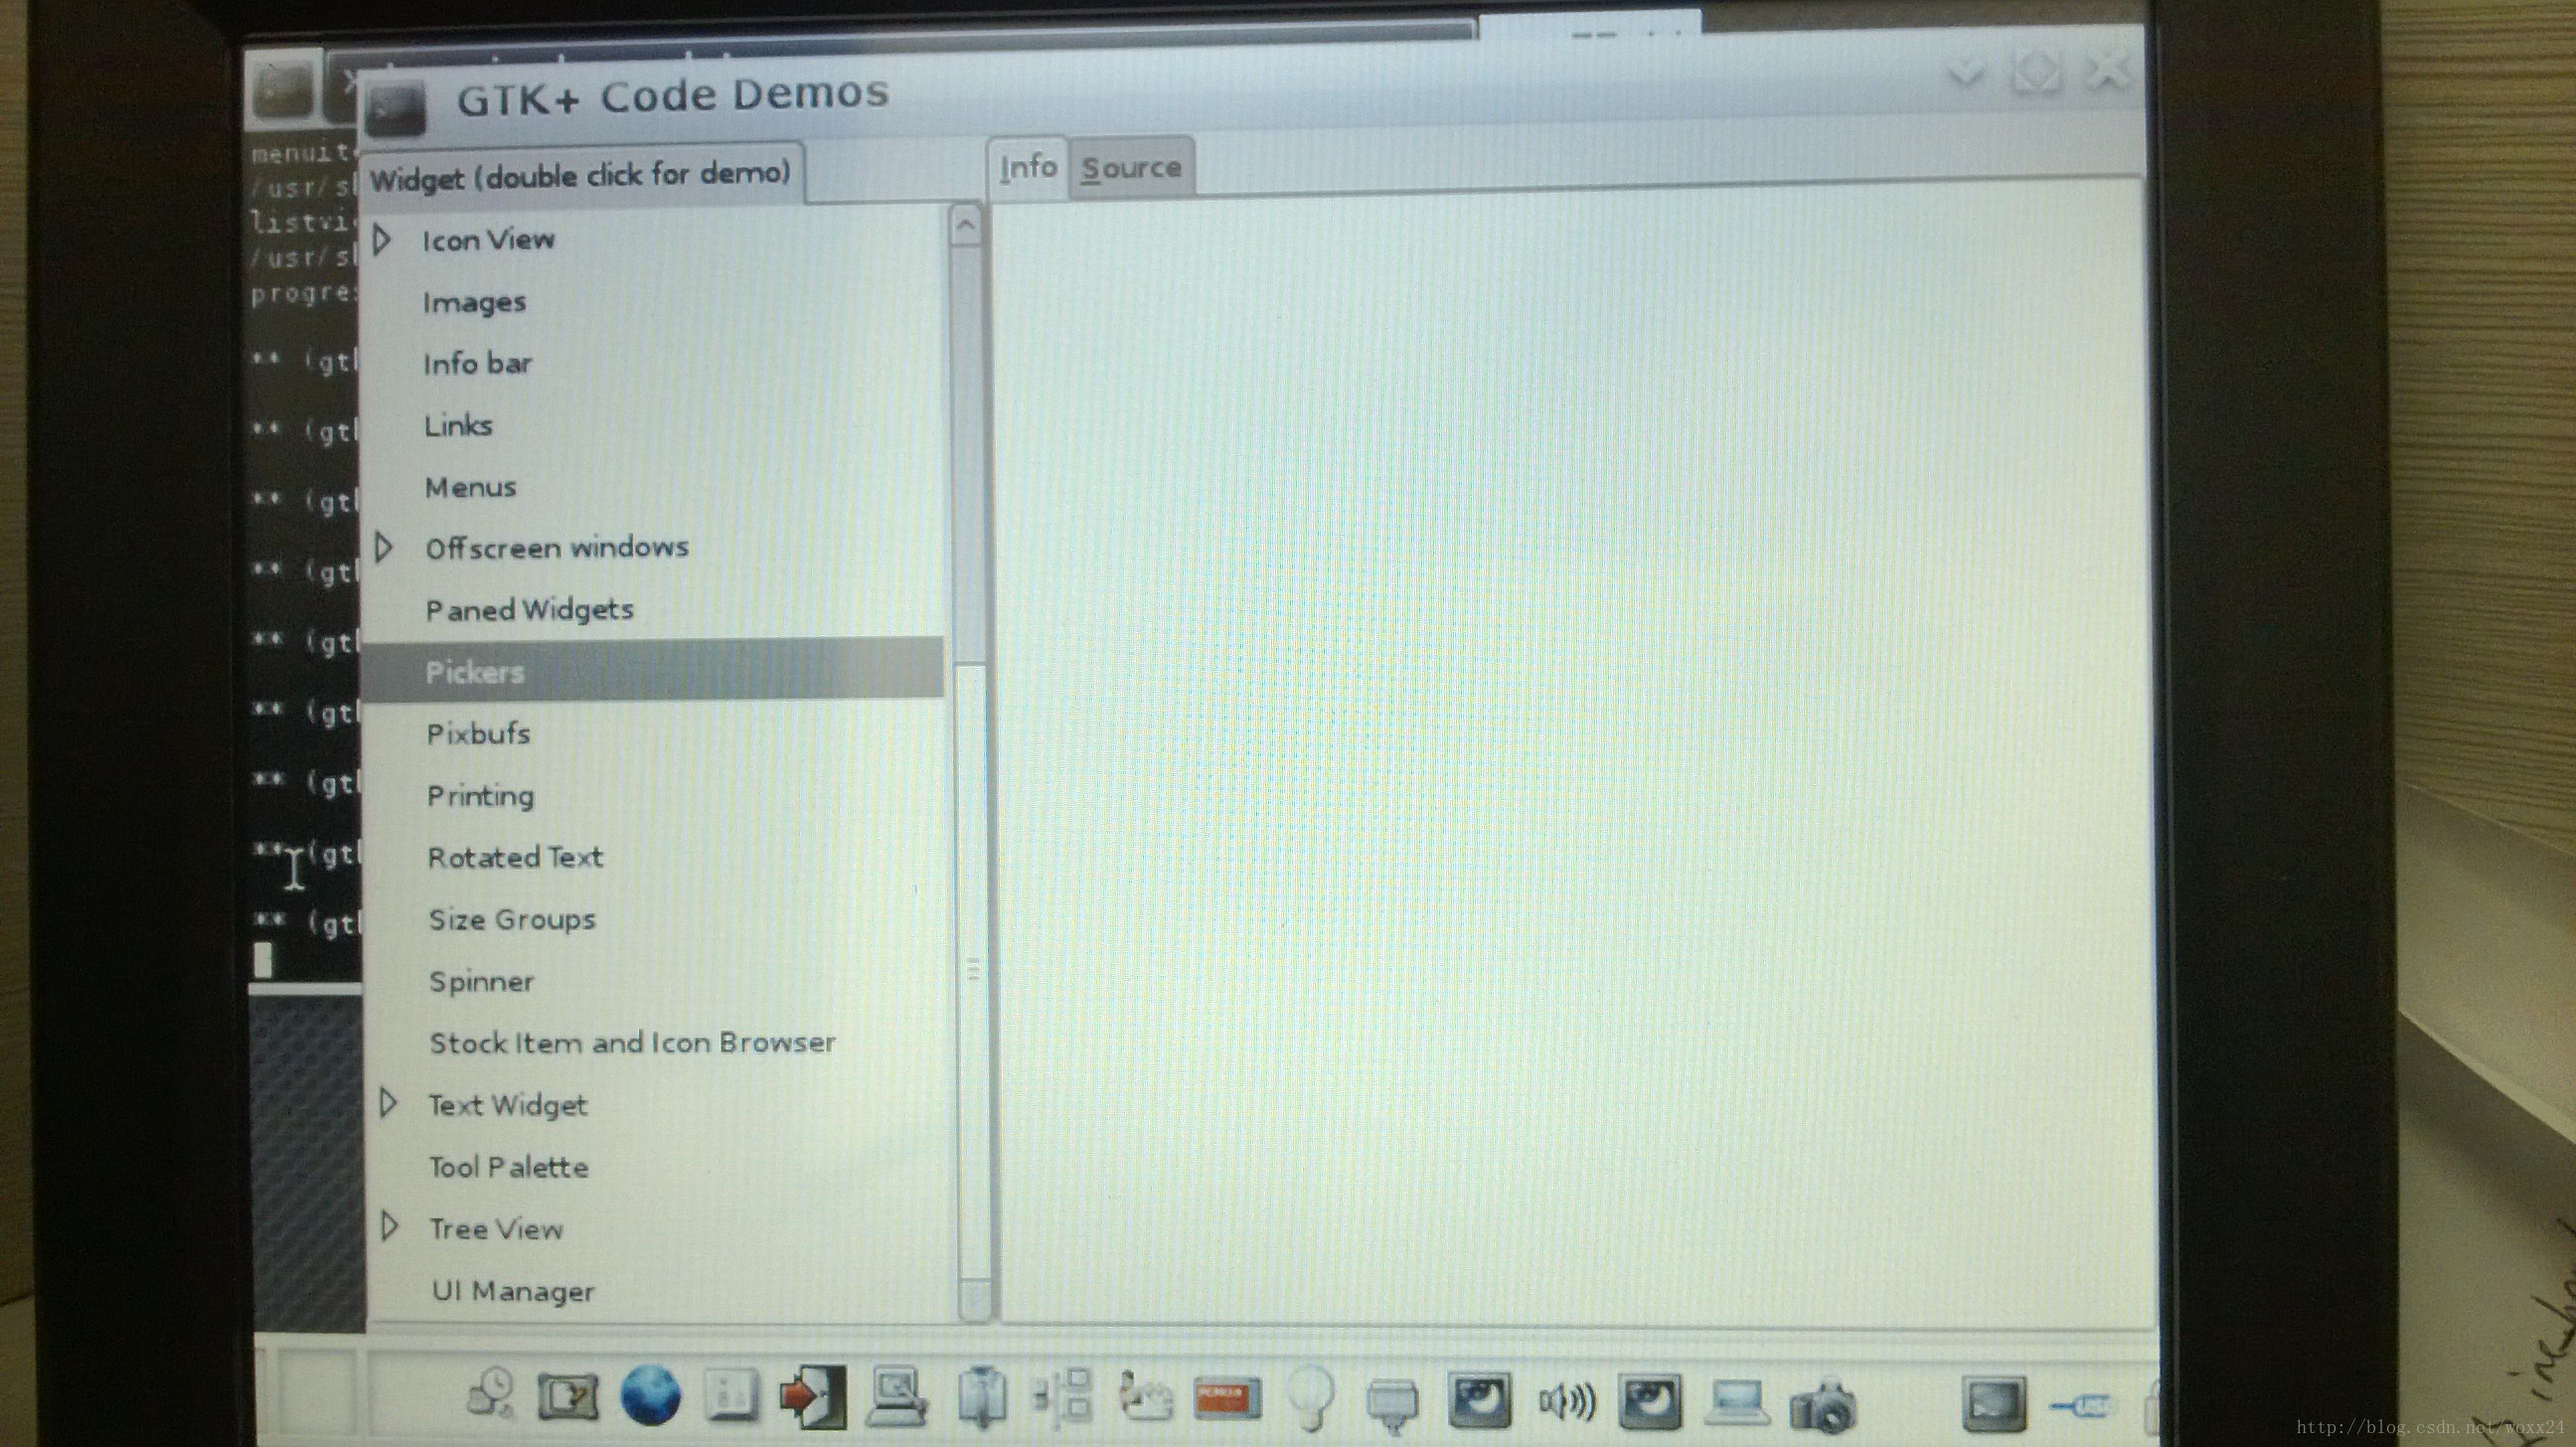Expand the Offscreen windows tree node

pos(384,547)
